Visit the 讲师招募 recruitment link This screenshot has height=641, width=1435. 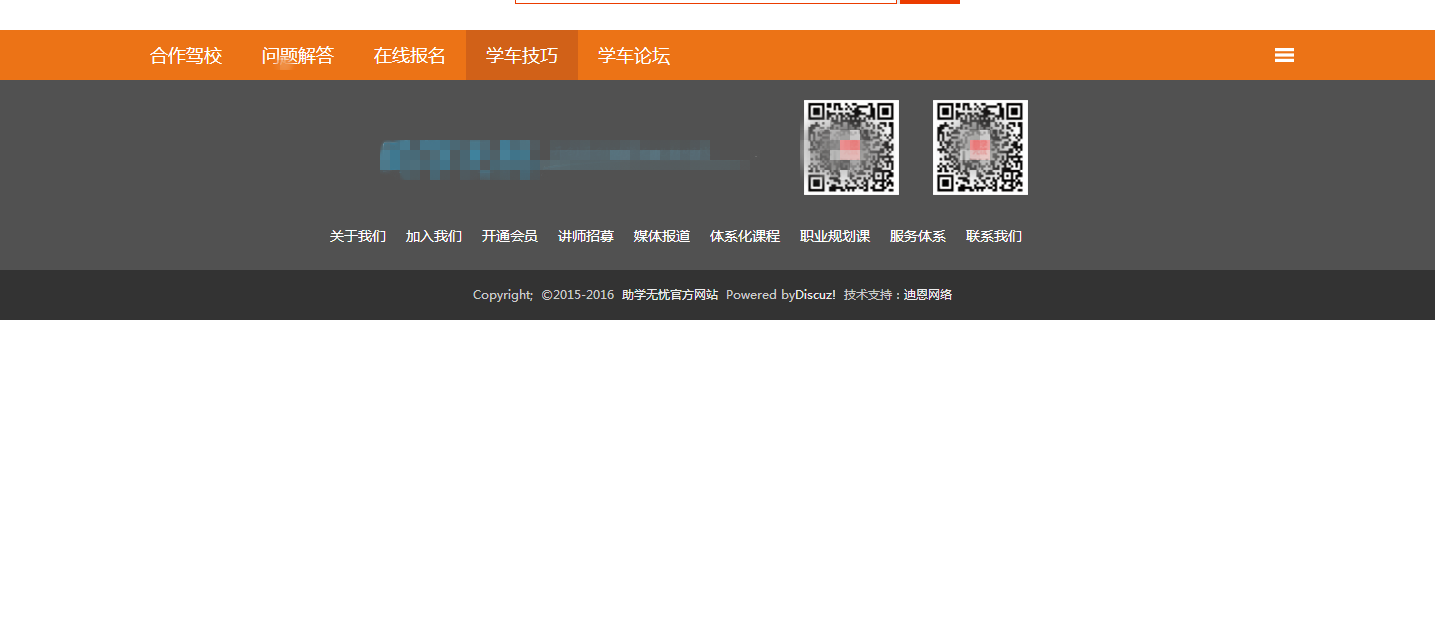(585, 236)
